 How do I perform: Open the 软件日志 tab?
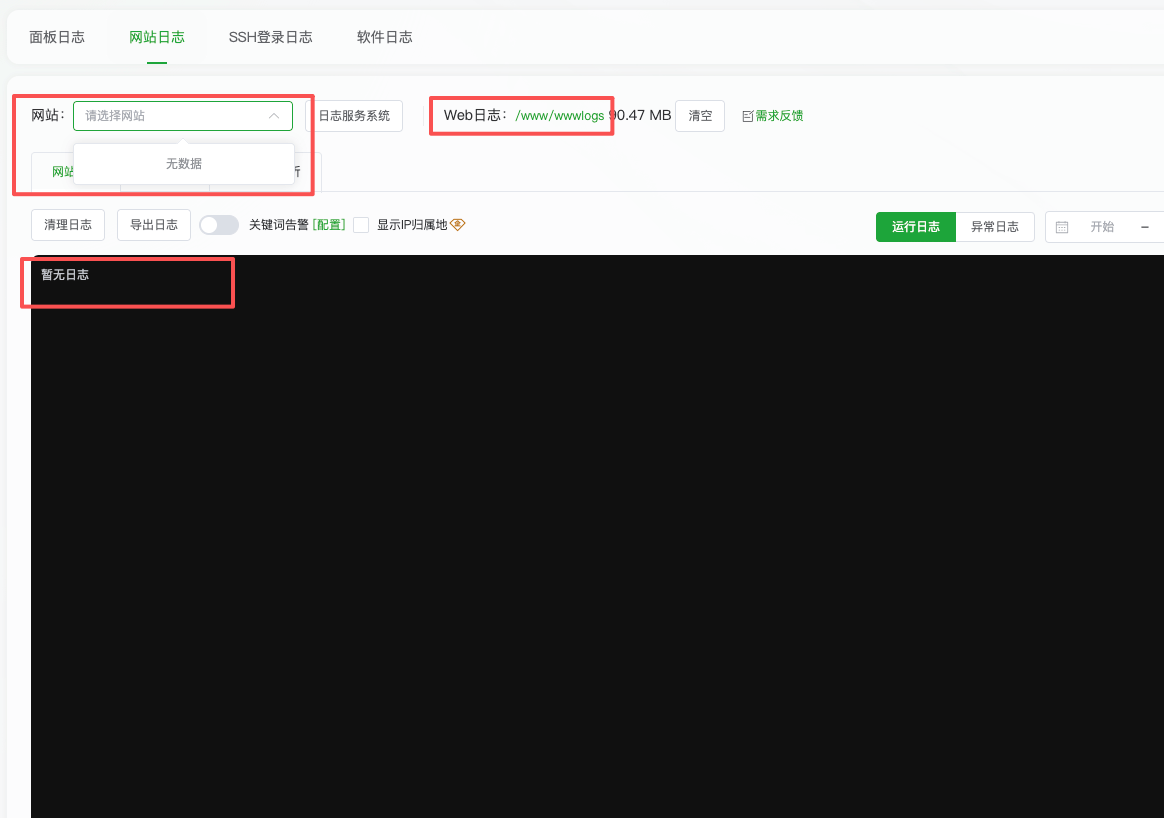384,36
